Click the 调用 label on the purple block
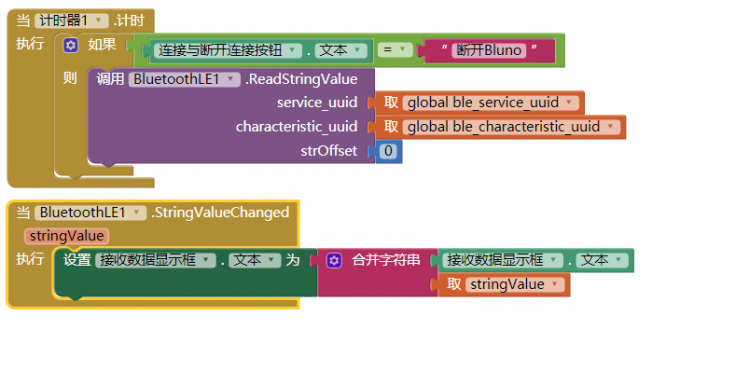Image resolution: width=749 pixels, height=371 pixels. pyautogui.click(x=110, y=79)
